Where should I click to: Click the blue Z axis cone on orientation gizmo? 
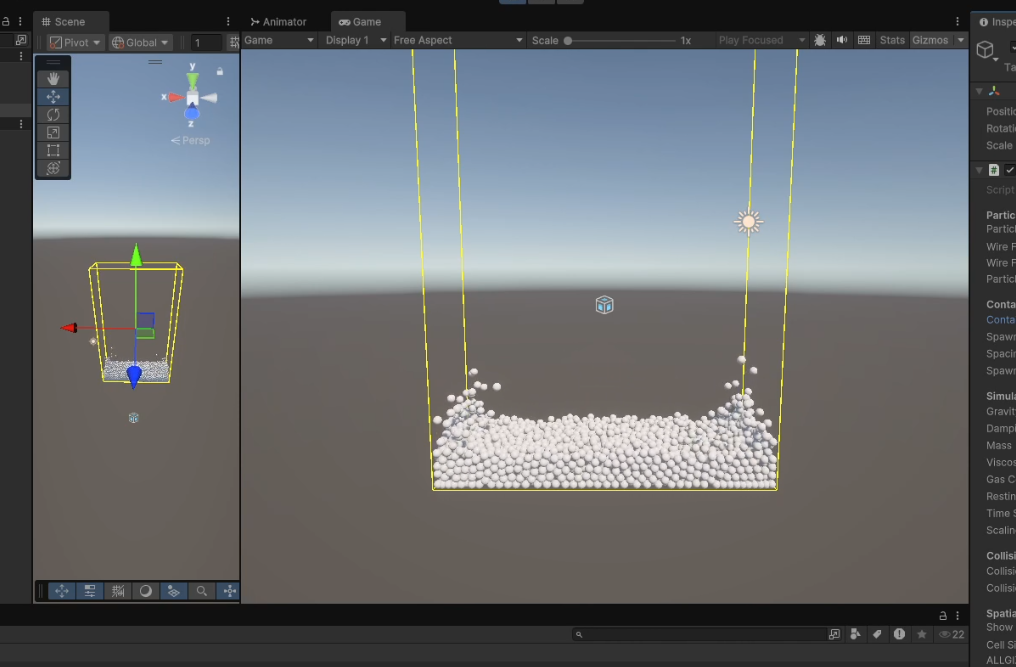click(x=192, y=113)
